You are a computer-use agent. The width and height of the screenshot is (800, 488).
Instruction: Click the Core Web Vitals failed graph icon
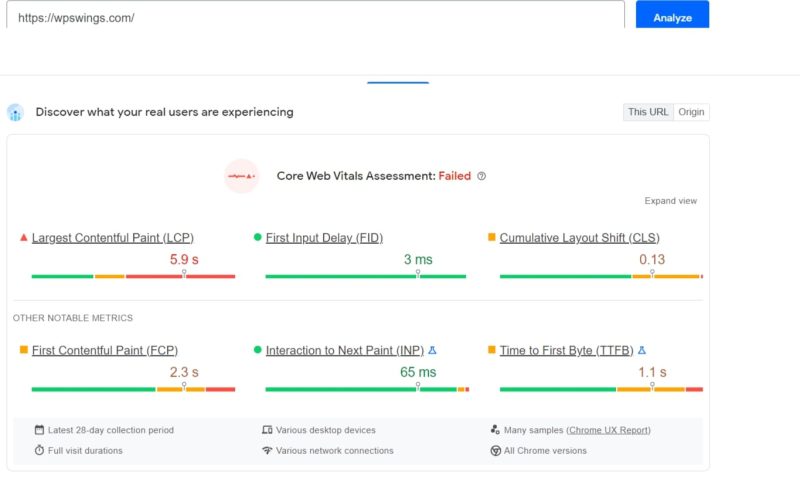tap(241, 176)
